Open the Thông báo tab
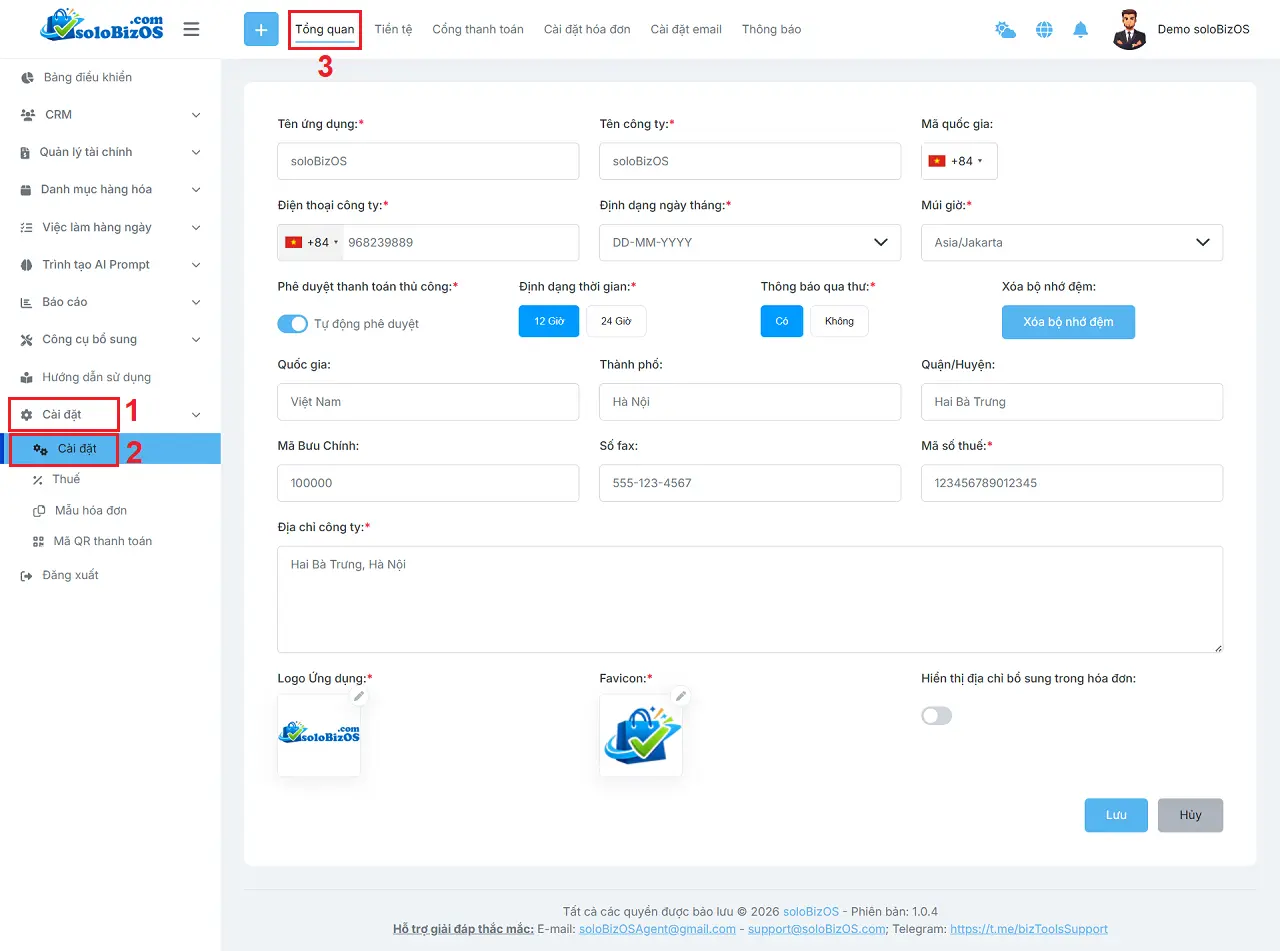The image size is (1280, 951). pos(771,30)
